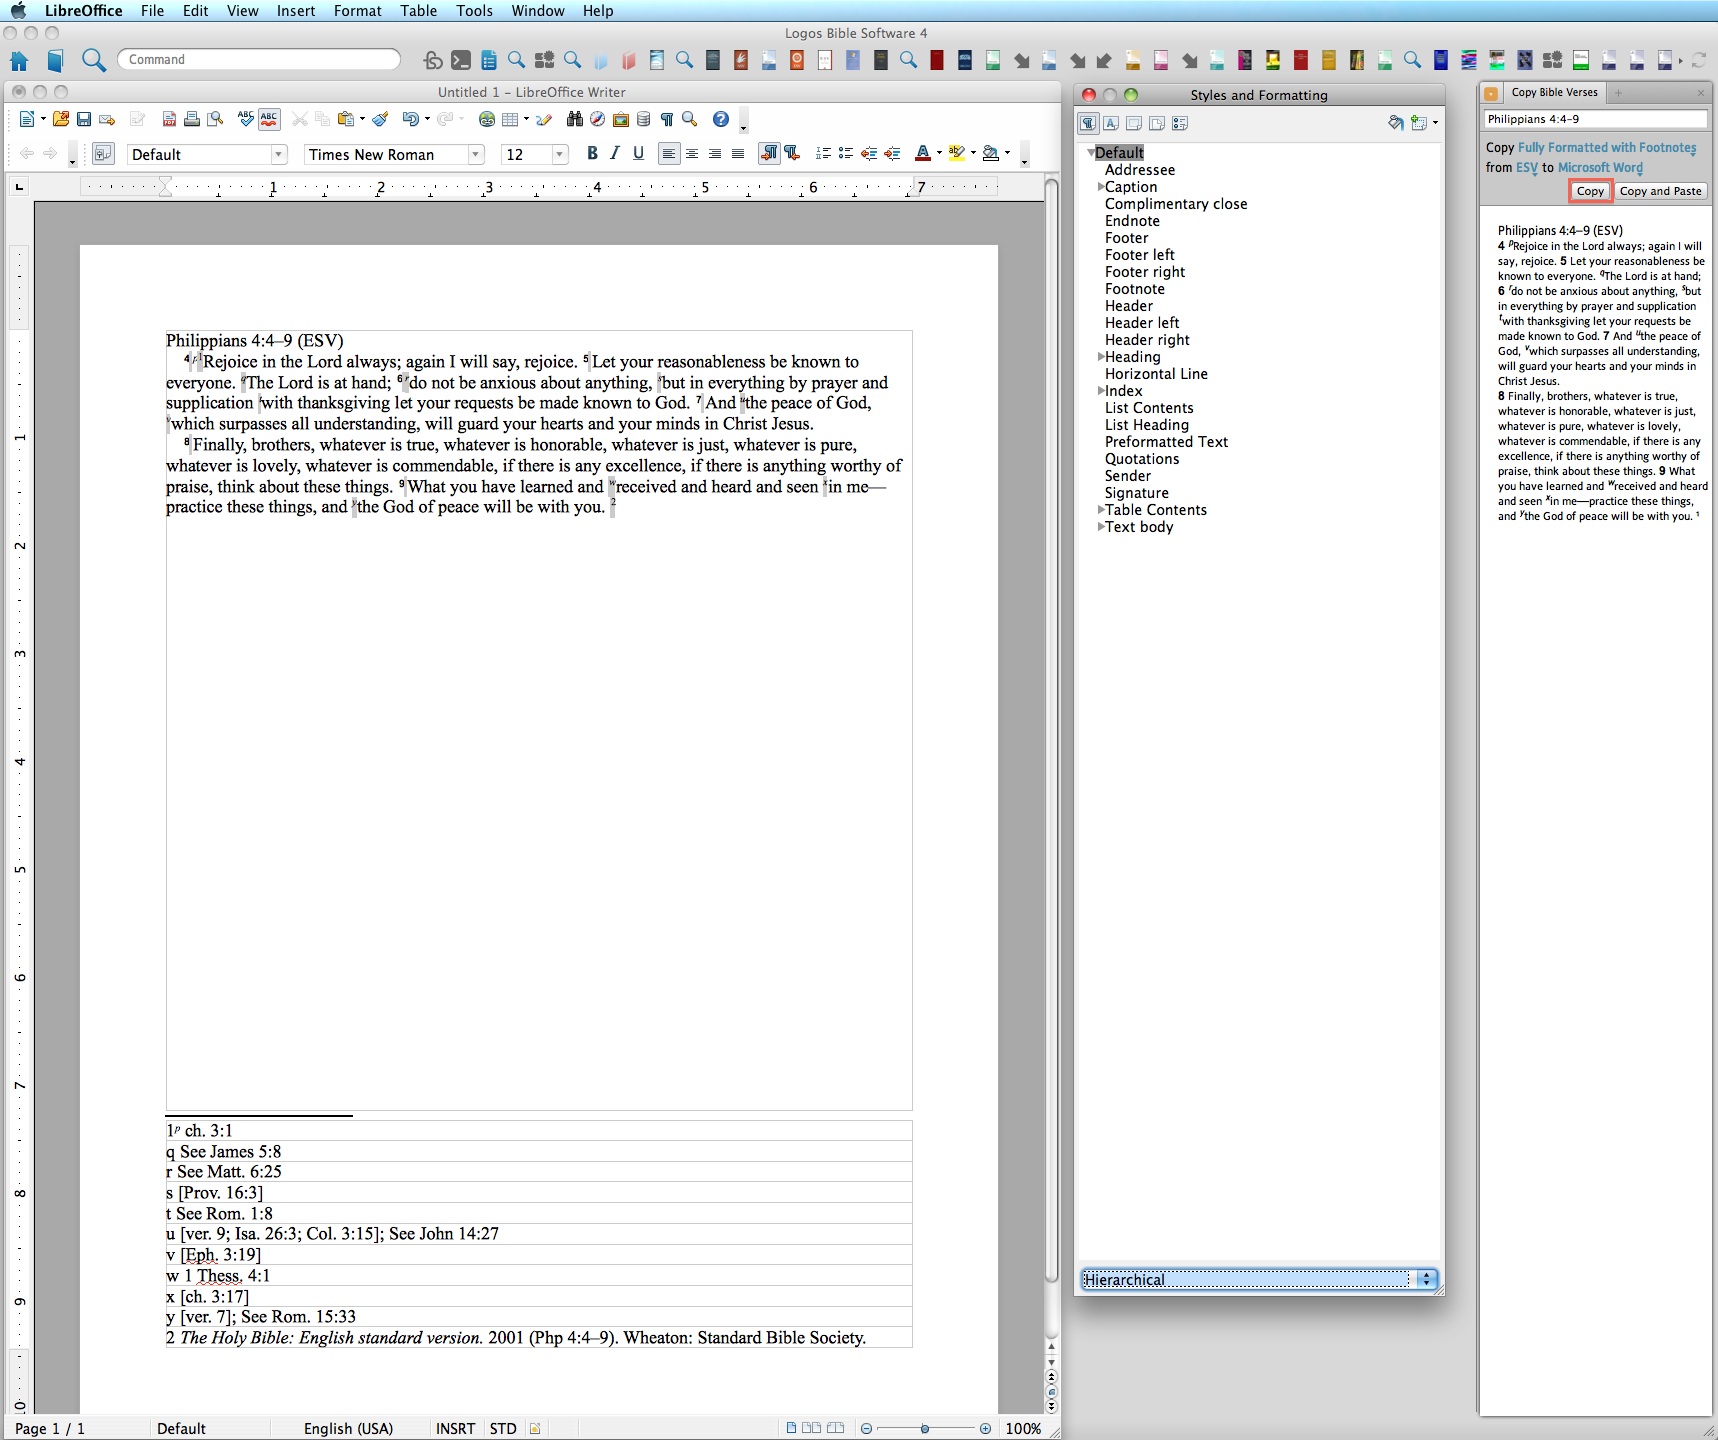Click the ESV version link
Screen dimensions: 1718x1440
coord(1527,168)
